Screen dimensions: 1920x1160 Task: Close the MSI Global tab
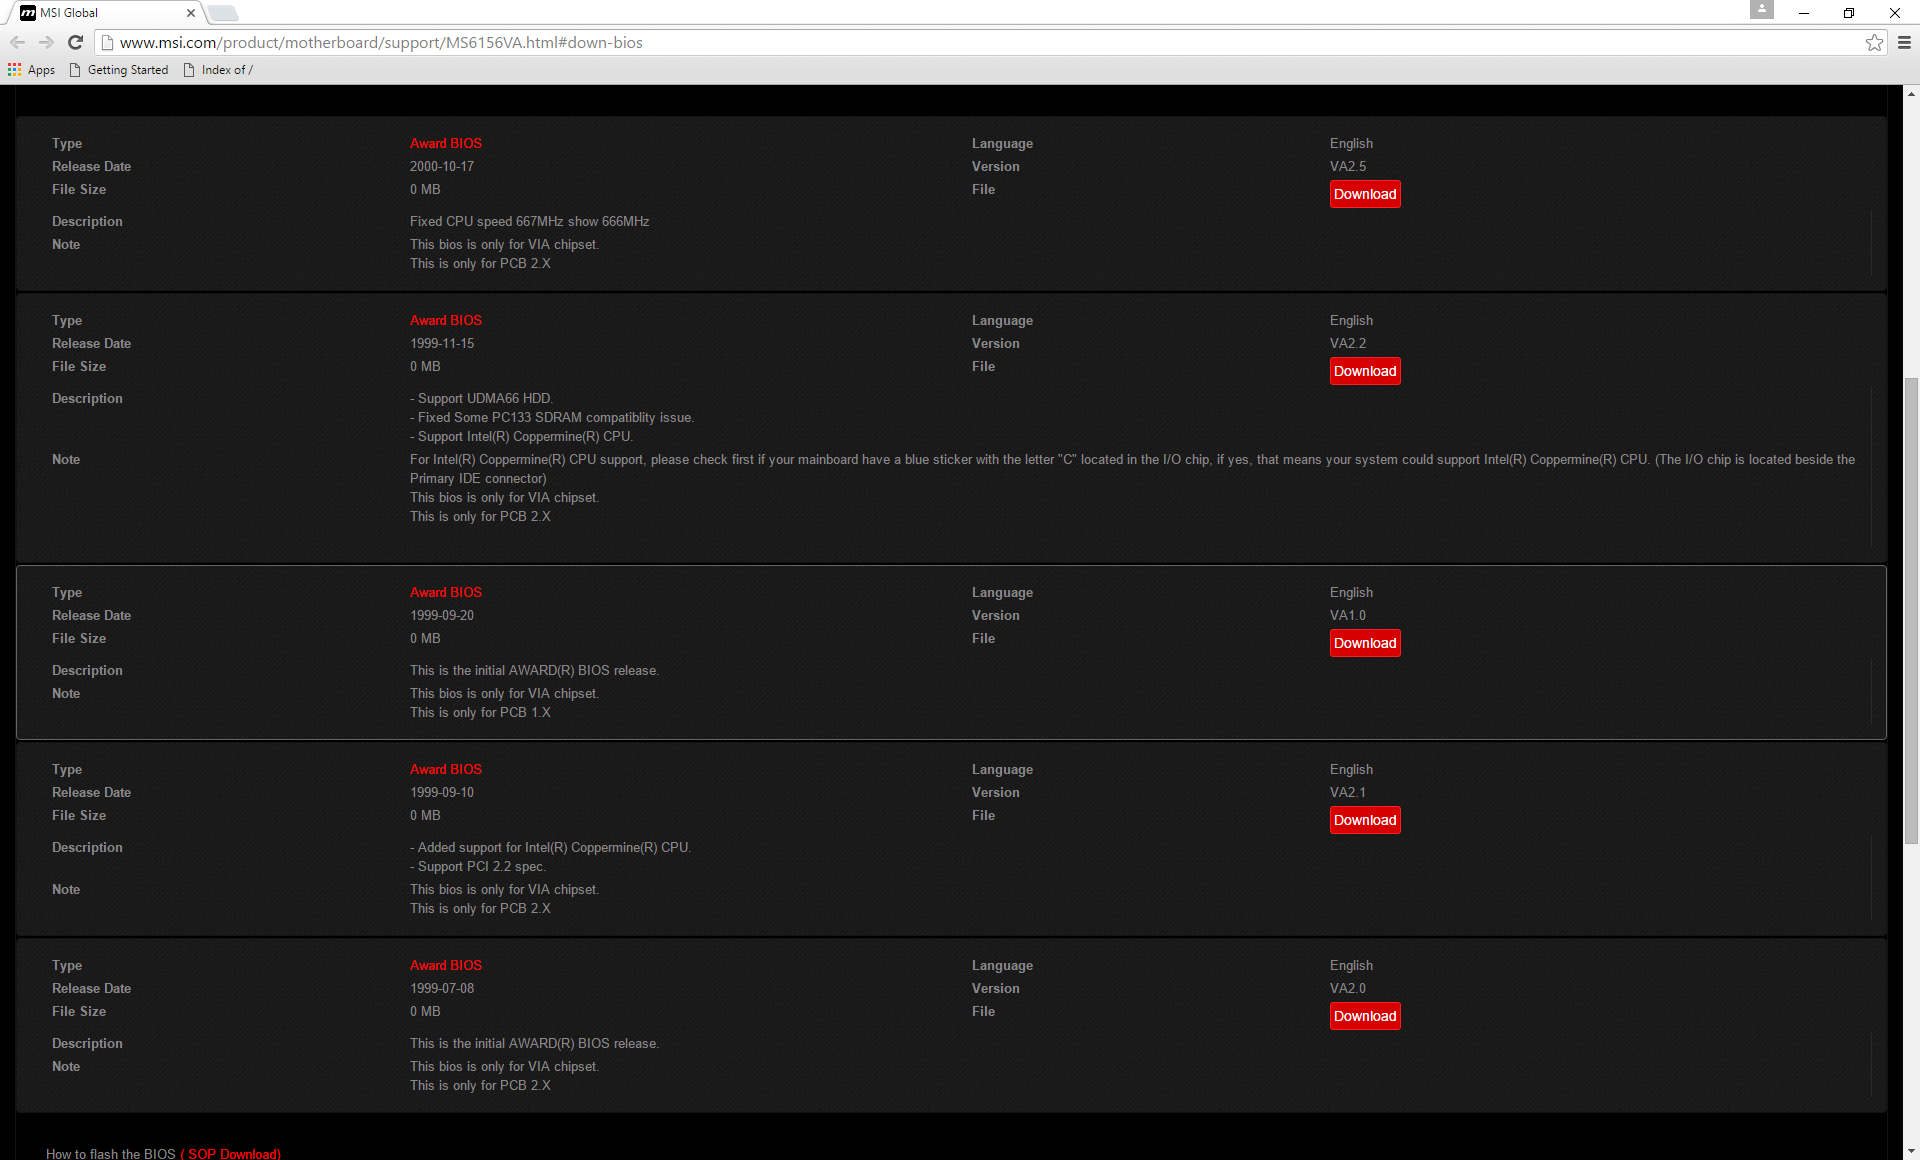click(191, 13)
